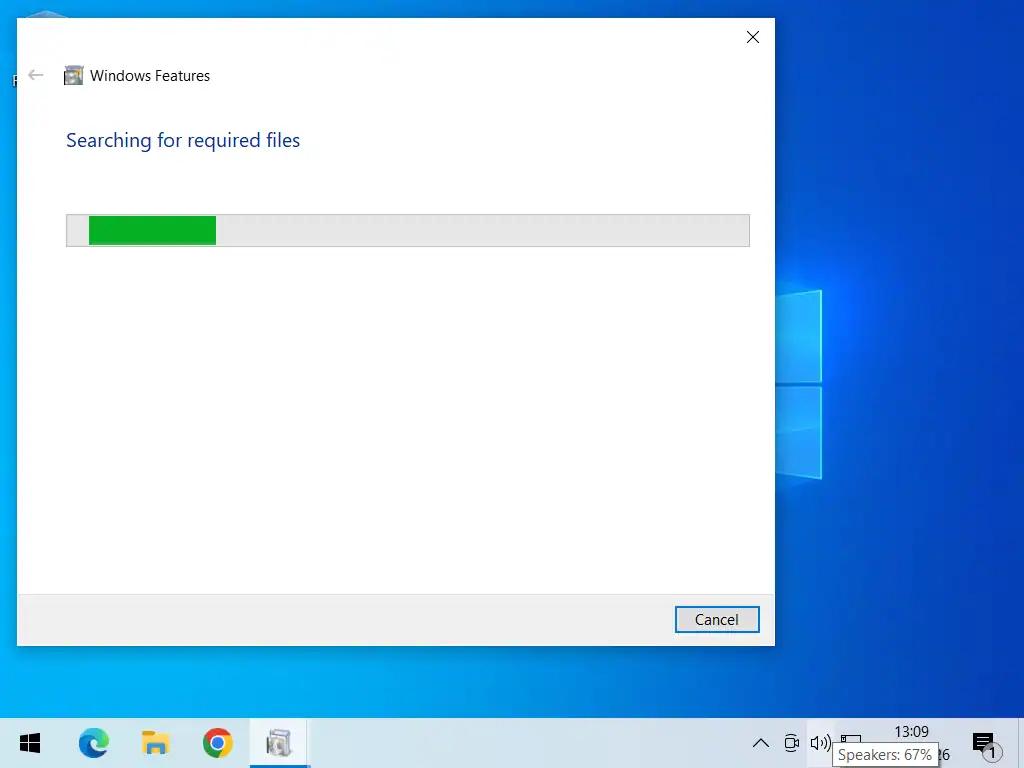Screen dimensions: 1024x768
Task: Open the speaker volume control in the tray
Action: click(820, 743)
